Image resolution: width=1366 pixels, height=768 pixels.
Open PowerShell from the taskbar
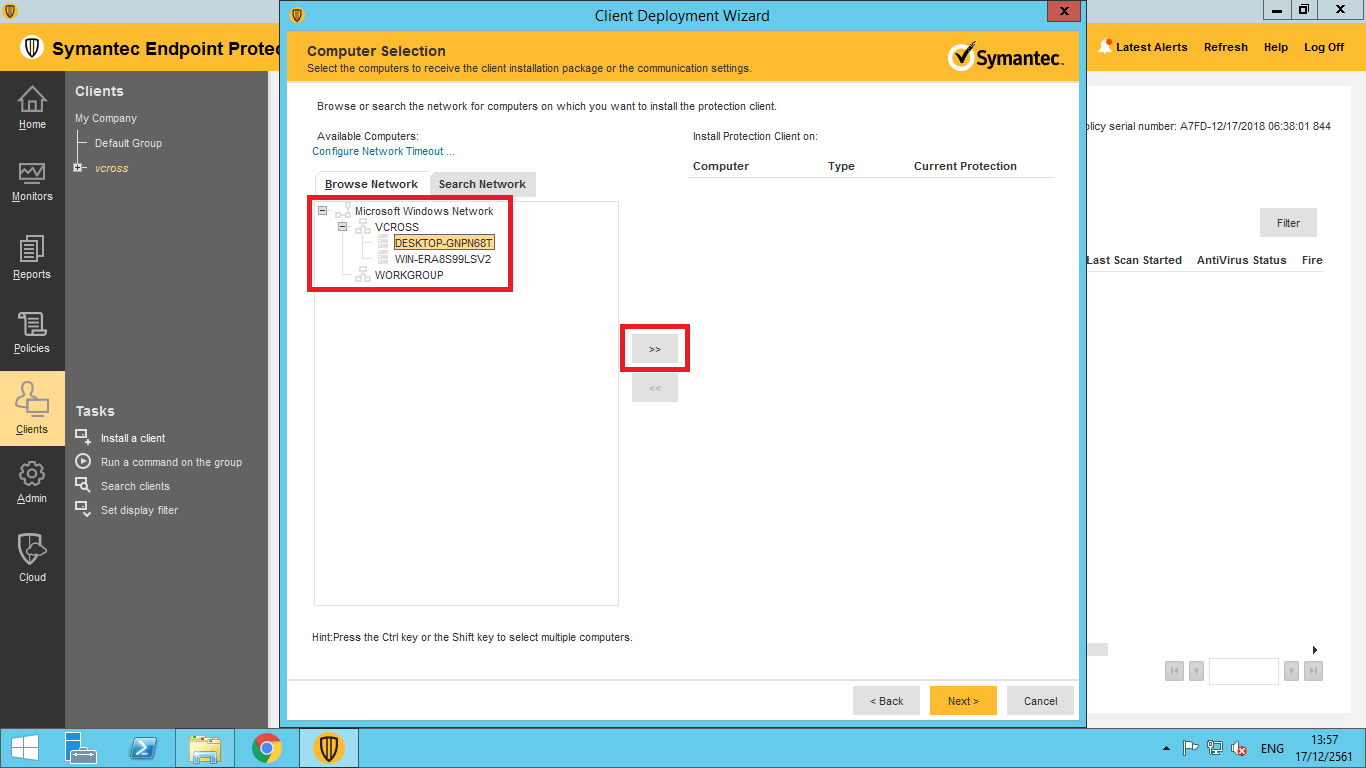[x=143, y=748]
